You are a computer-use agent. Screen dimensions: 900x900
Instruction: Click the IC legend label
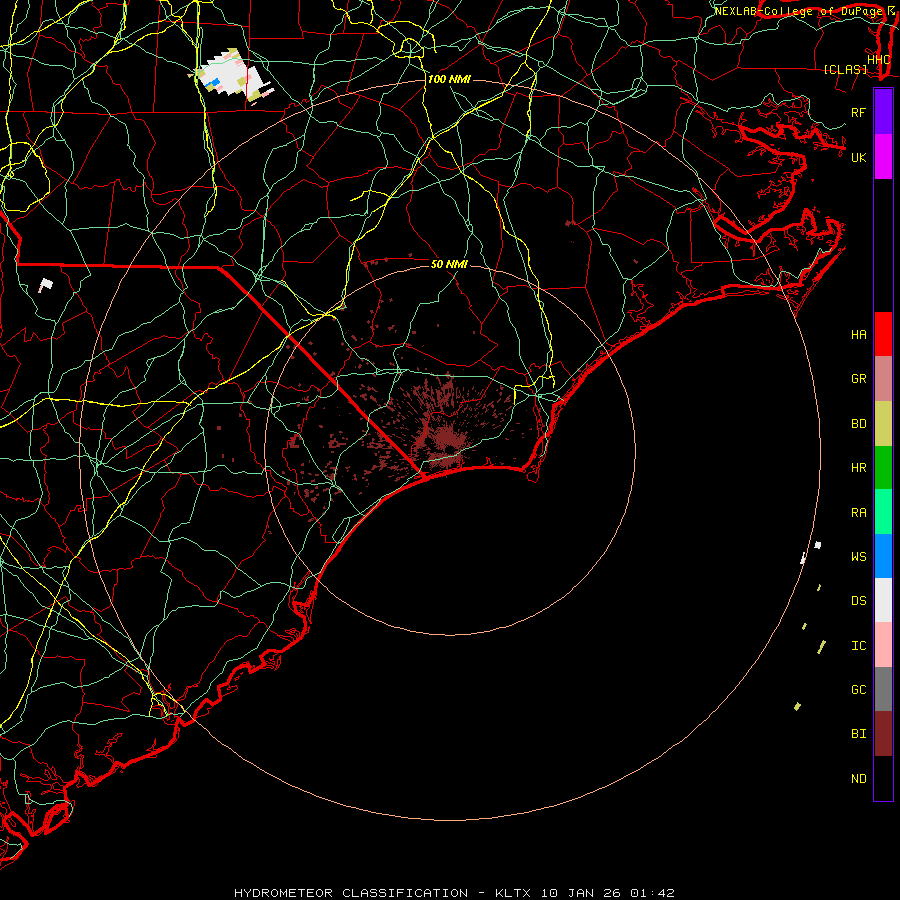(858, 646)
